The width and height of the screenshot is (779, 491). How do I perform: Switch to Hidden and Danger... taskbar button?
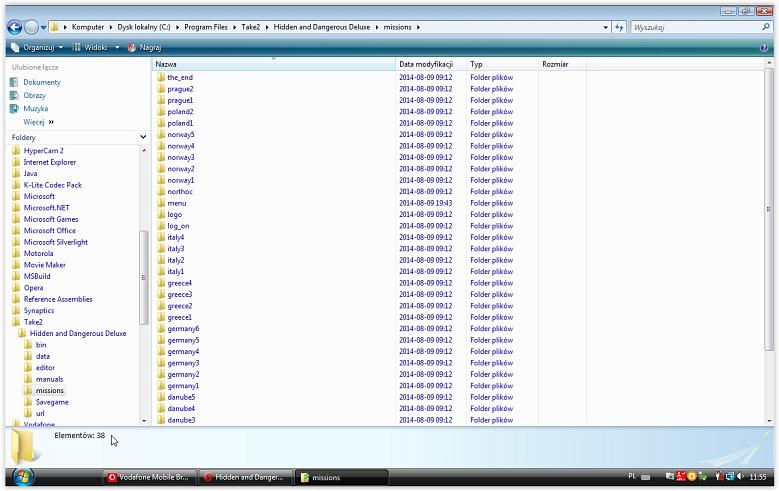click(245, 477)
